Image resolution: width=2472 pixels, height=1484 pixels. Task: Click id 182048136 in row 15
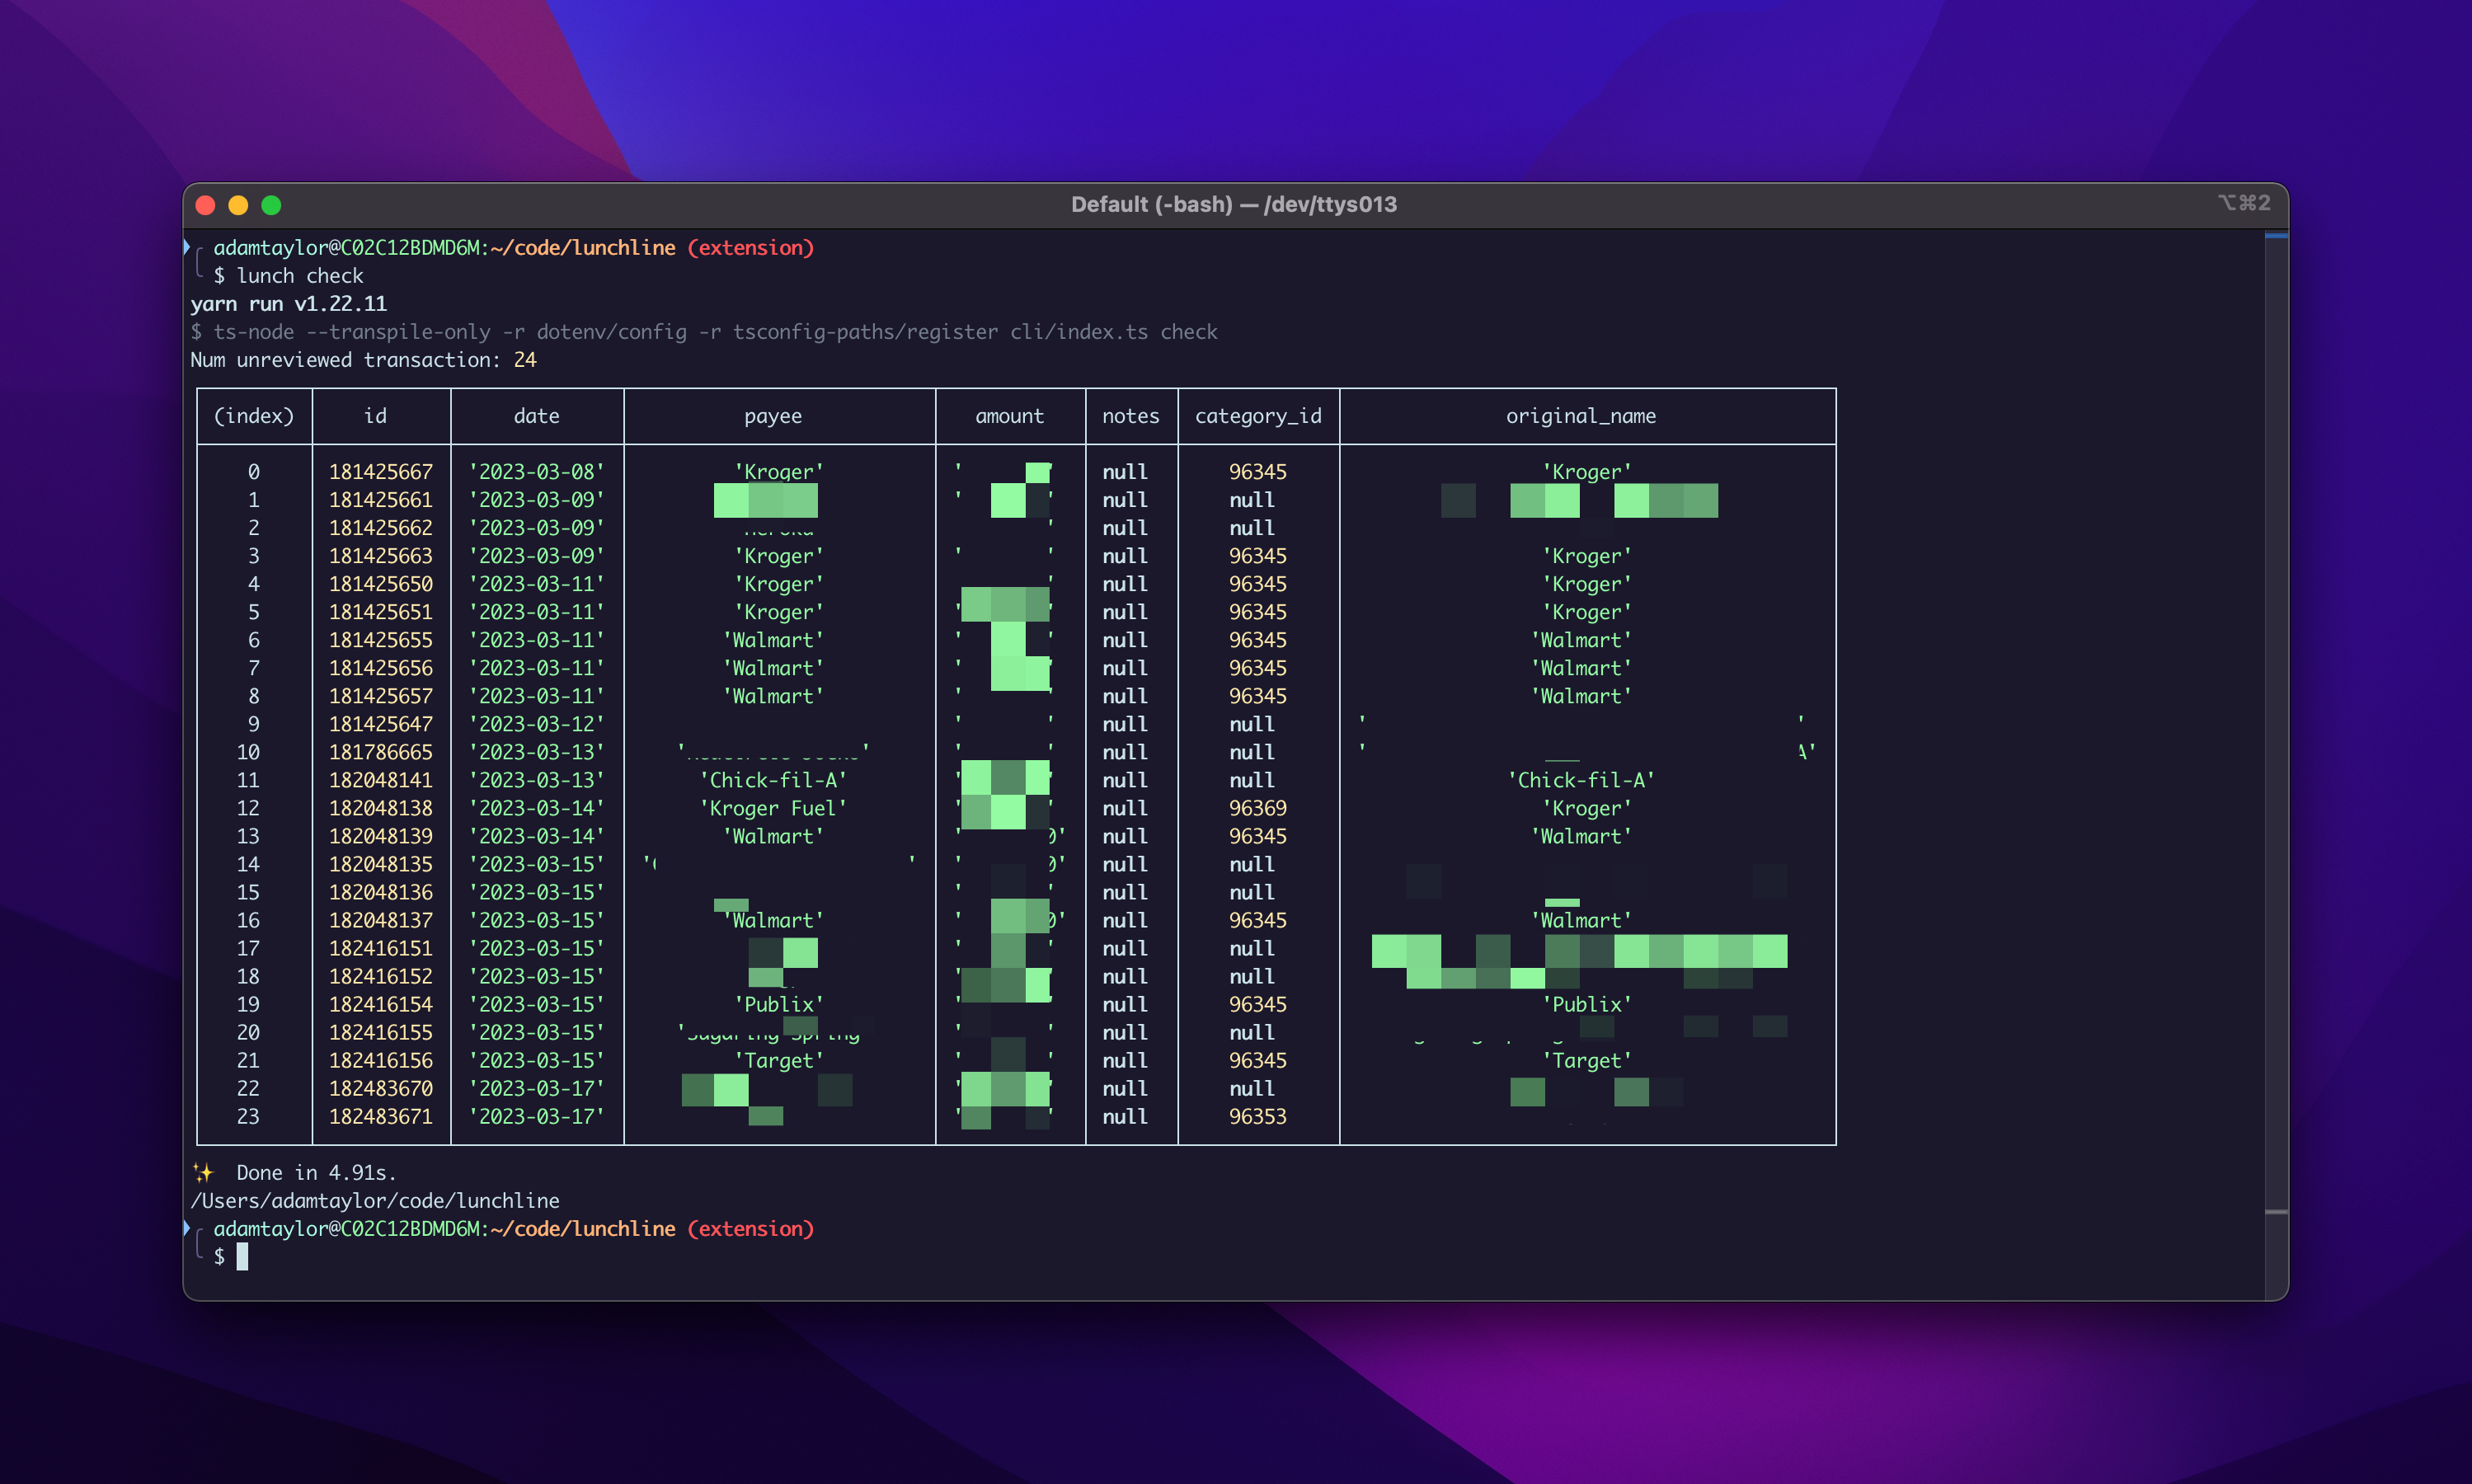pyautogui.click(x=381, y=892)
